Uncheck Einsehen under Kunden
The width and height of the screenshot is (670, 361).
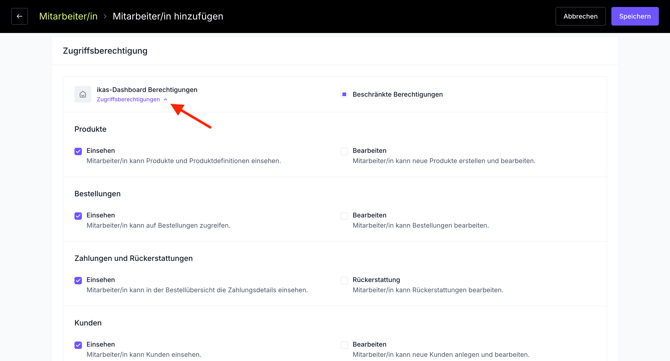click(78, 345)
